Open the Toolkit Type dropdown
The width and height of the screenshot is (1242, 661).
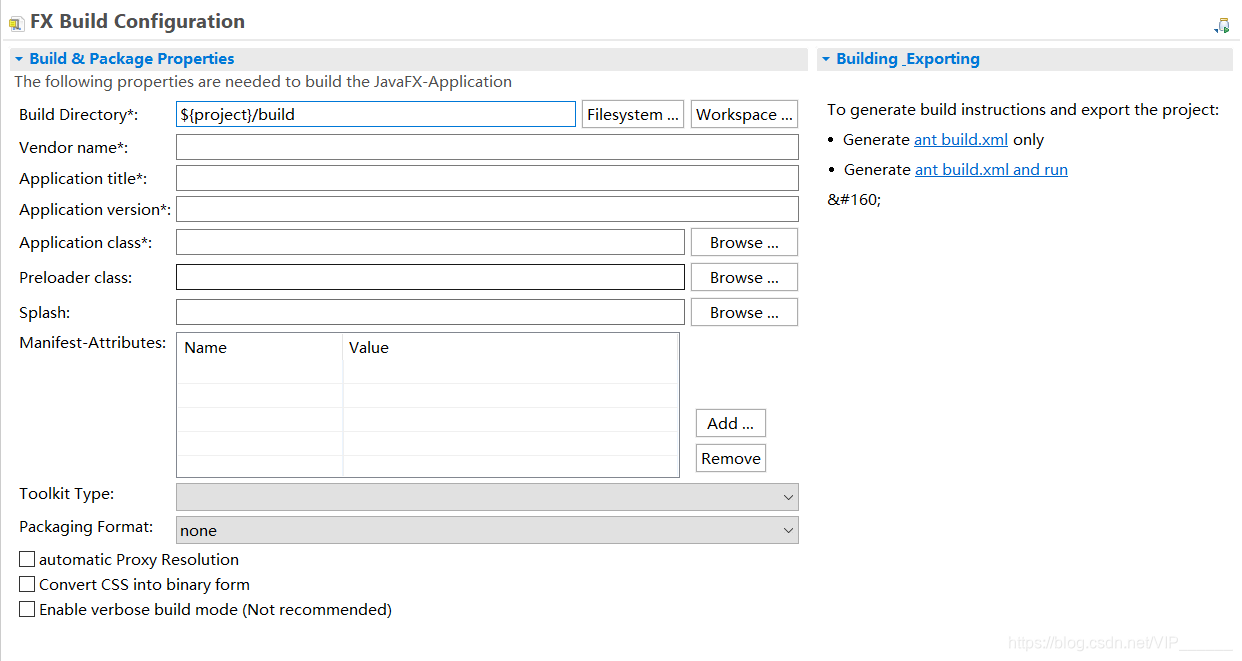click(x=487, y=496)
